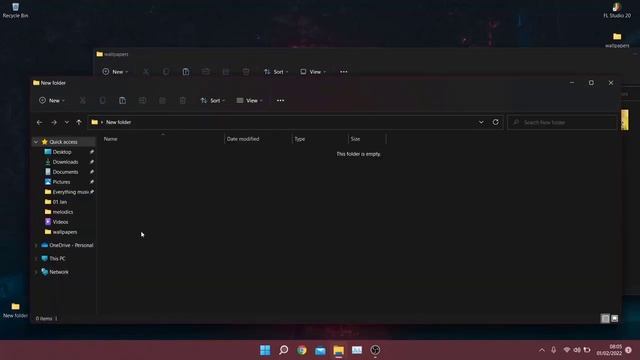Select the wallpapers folder in sidebar
The width and height of the screenshot is (640, 360).
coord(64,232)
